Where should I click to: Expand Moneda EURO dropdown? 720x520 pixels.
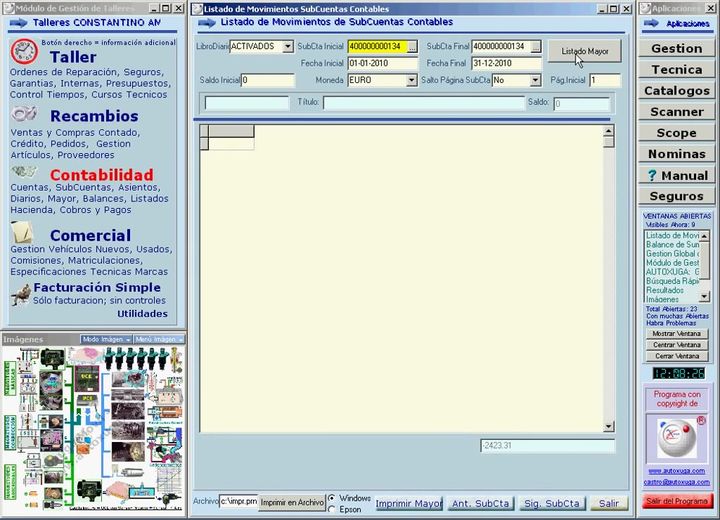(x=411, y=80)
